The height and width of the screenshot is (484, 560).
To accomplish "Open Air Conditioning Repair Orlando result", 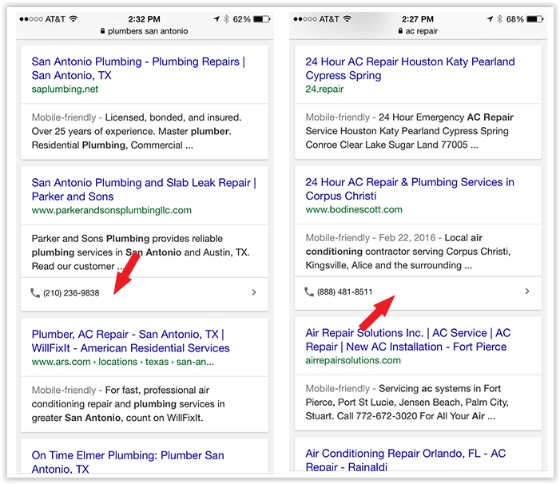I will (x=406, y=460).
